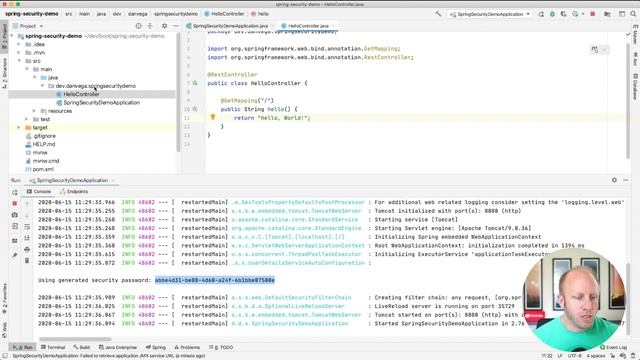Open Project Structure icon in top toolbar

607,14
